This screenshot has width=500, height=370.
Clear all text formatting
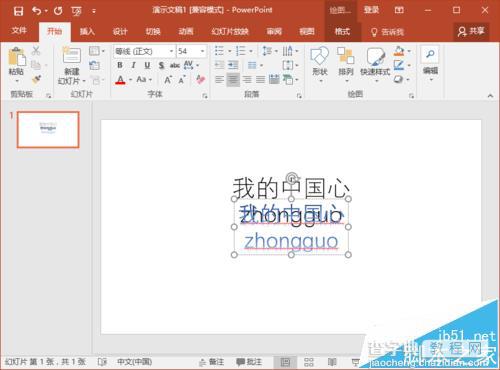tap(200, 79)
